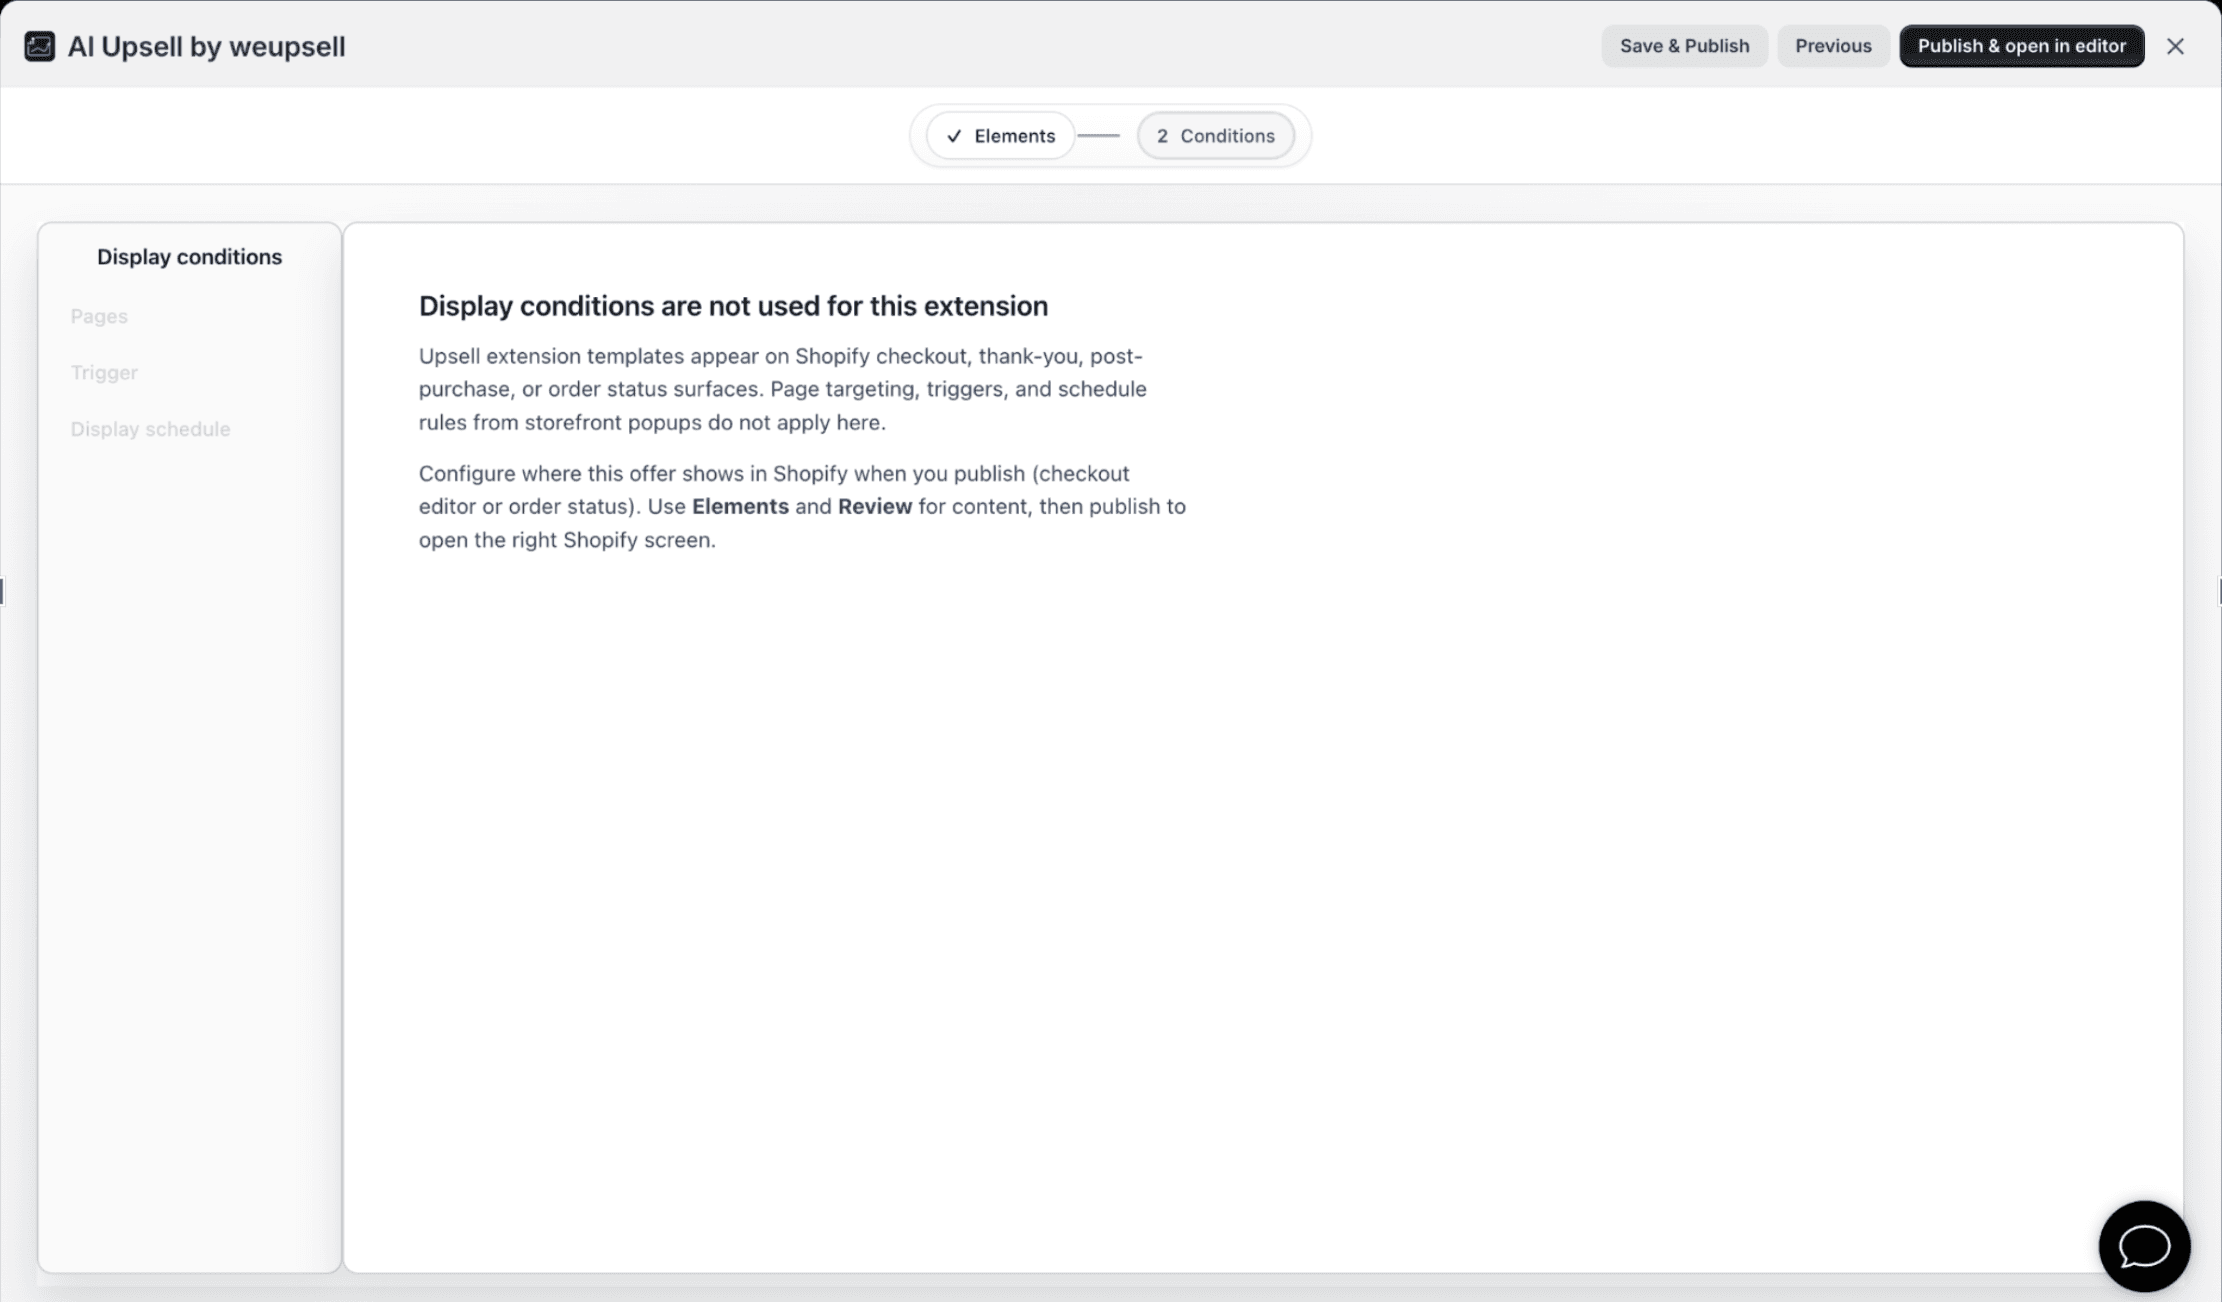Click the AI Upsell app logo icon
This screenshot has height=1302, width=2222.
click(39, 46)
